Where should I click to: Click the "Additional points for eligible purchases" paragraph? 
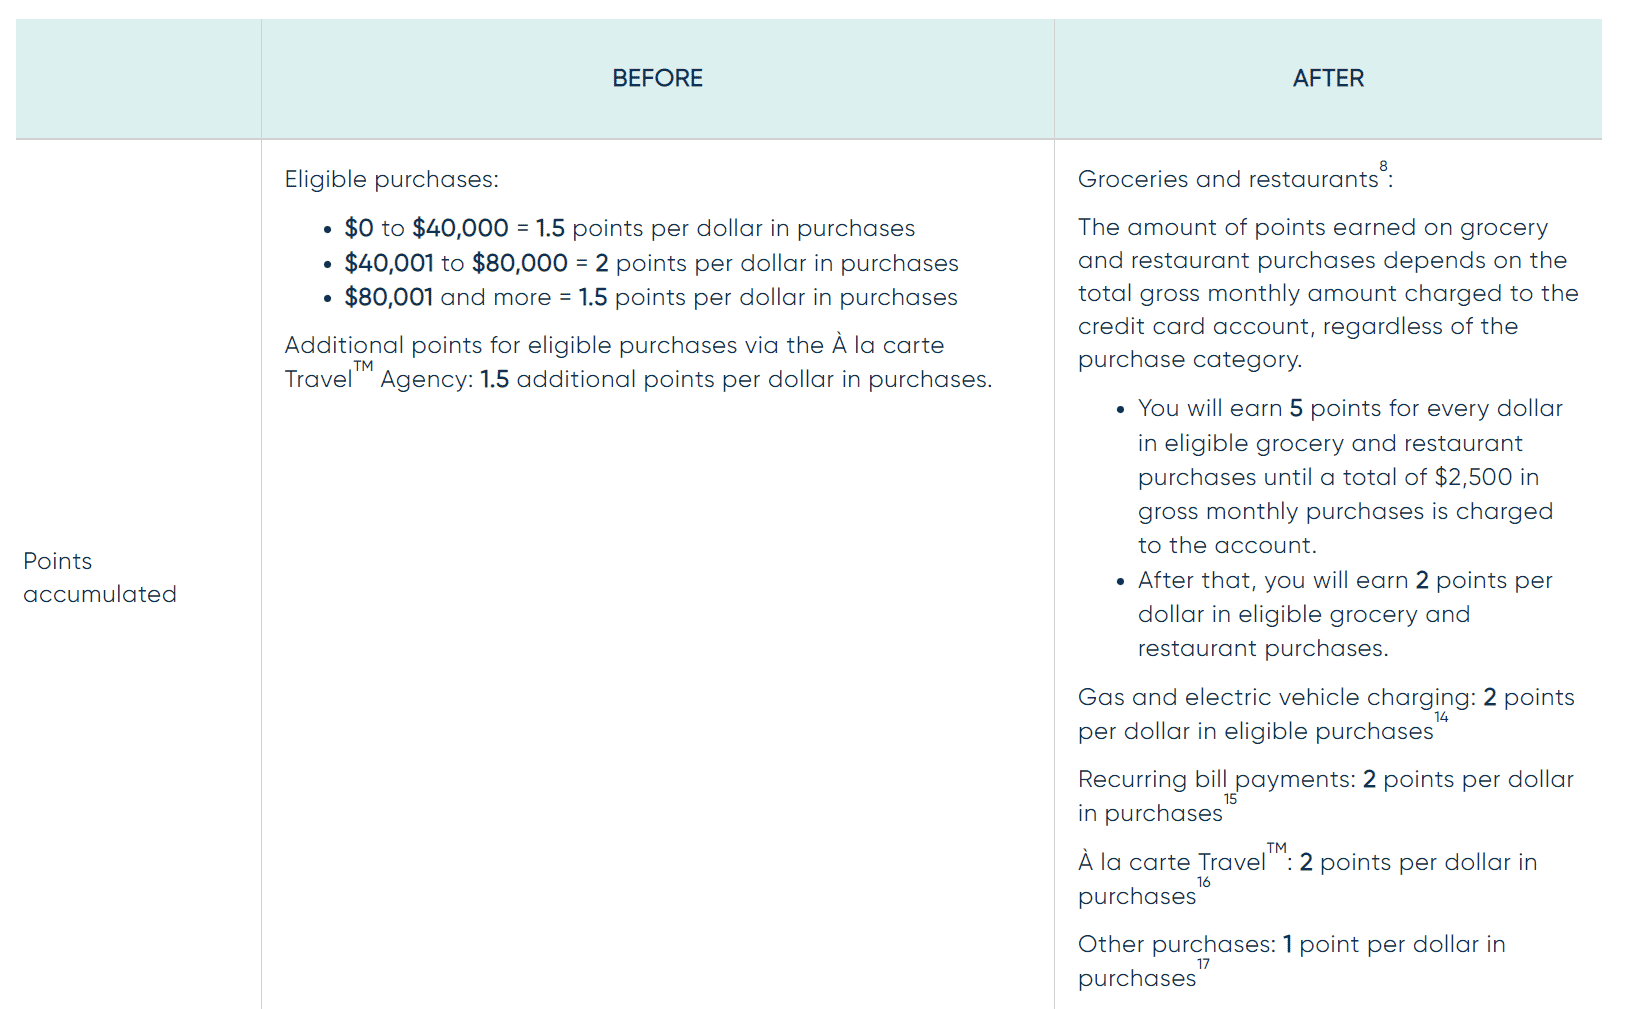pyautogui.click(x=638, y=362)
